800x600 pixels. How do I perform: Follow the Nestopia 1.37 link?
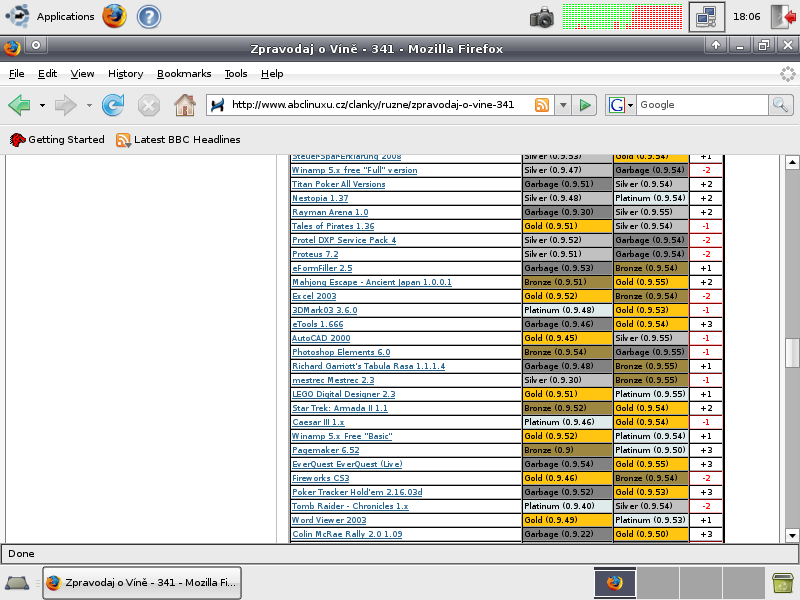click(320, 198)
